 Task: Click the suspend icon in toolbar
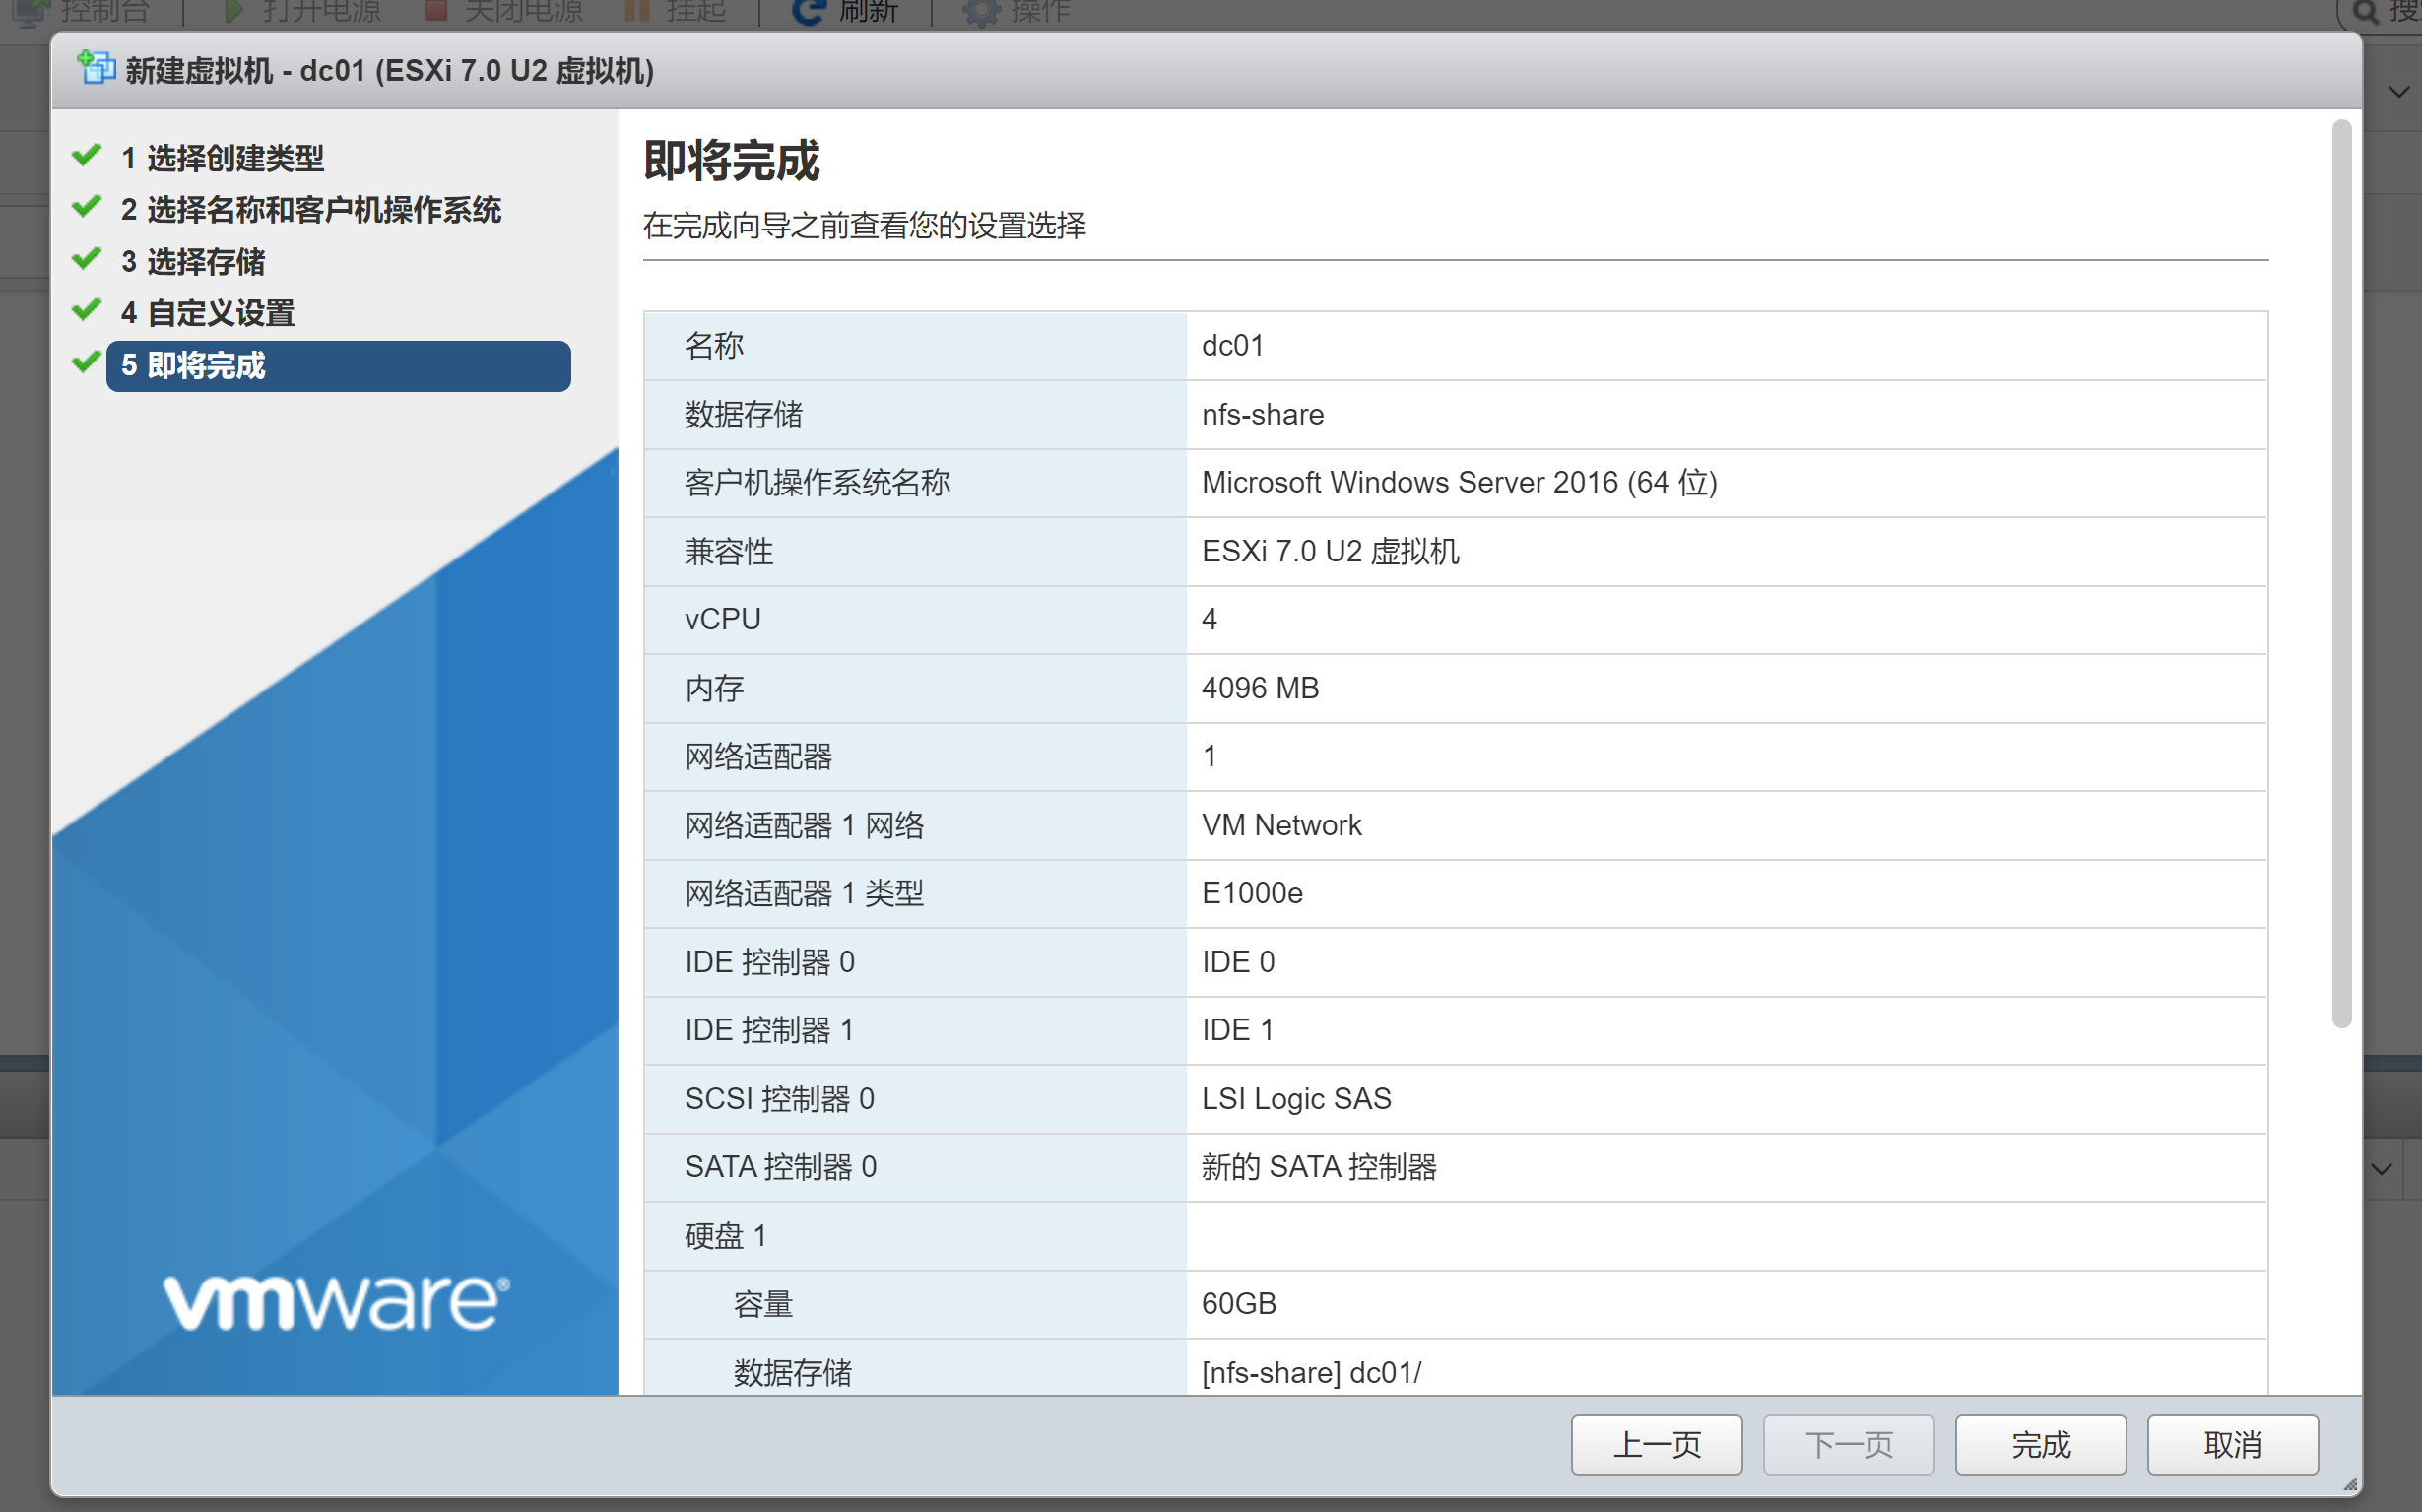(x=637, y=11)
